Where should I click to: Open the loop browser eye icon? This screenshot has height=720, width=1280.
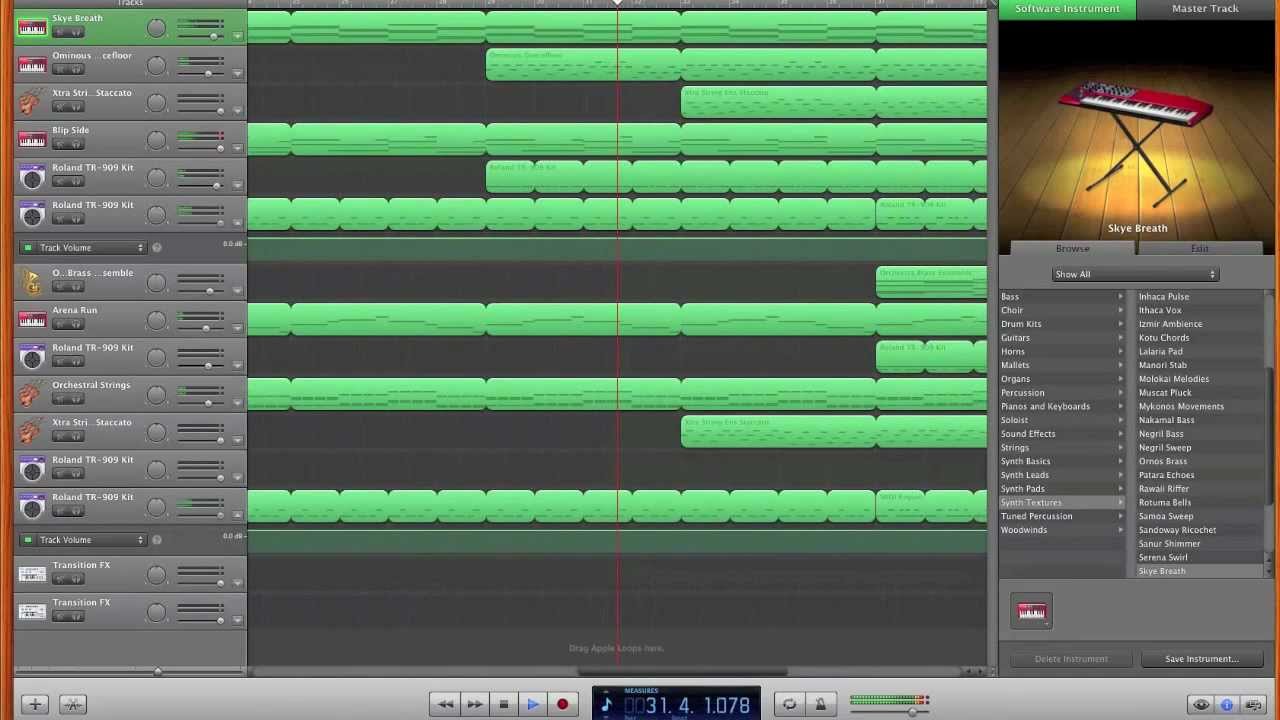[1201, 705]
